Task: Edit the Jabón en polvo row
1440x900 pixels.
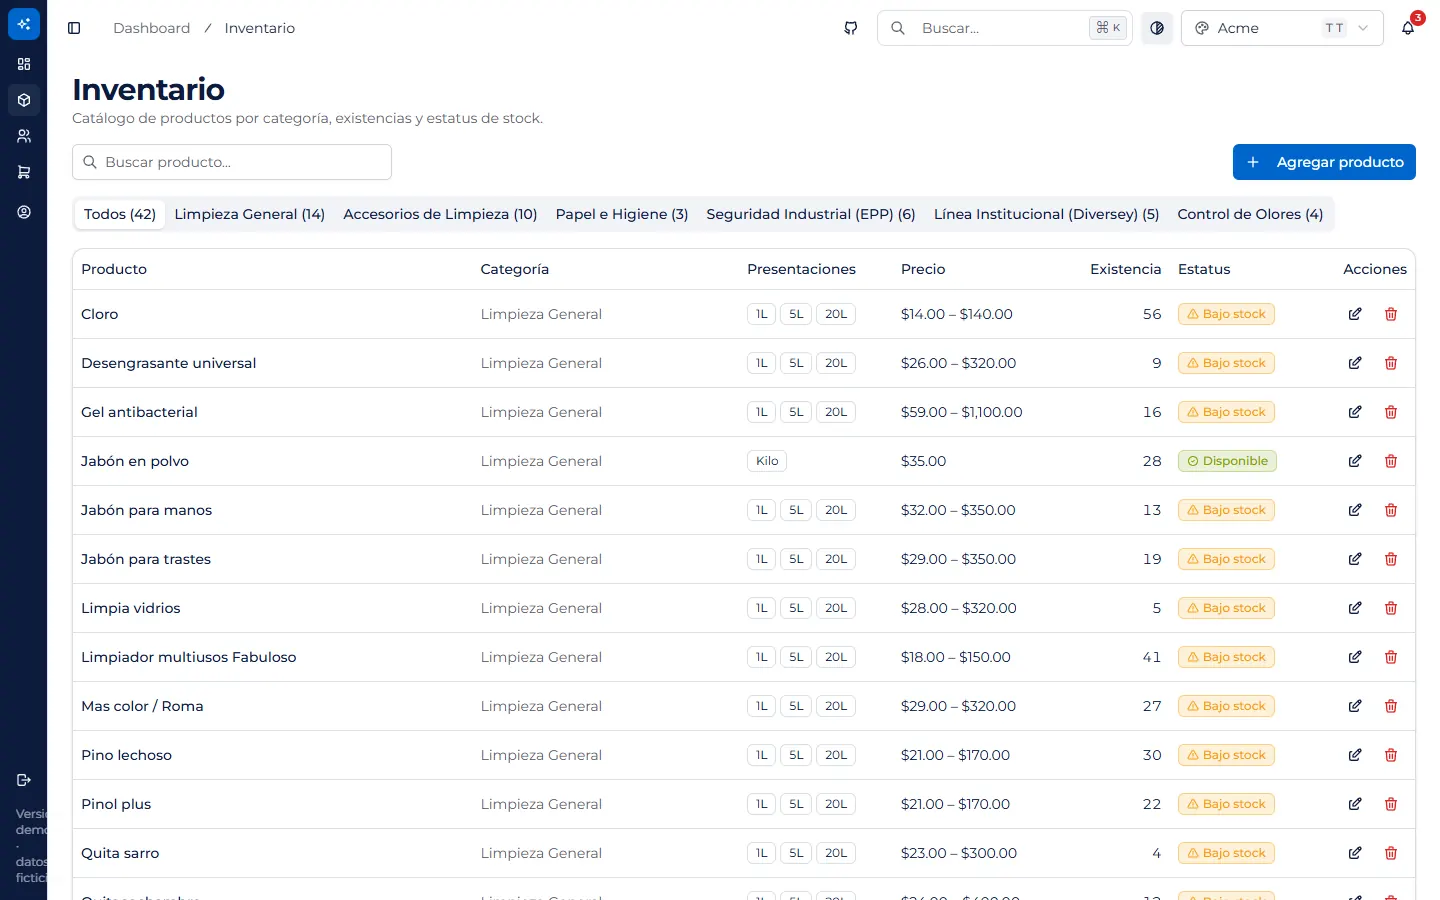Action: click(x=1355, y=461)
